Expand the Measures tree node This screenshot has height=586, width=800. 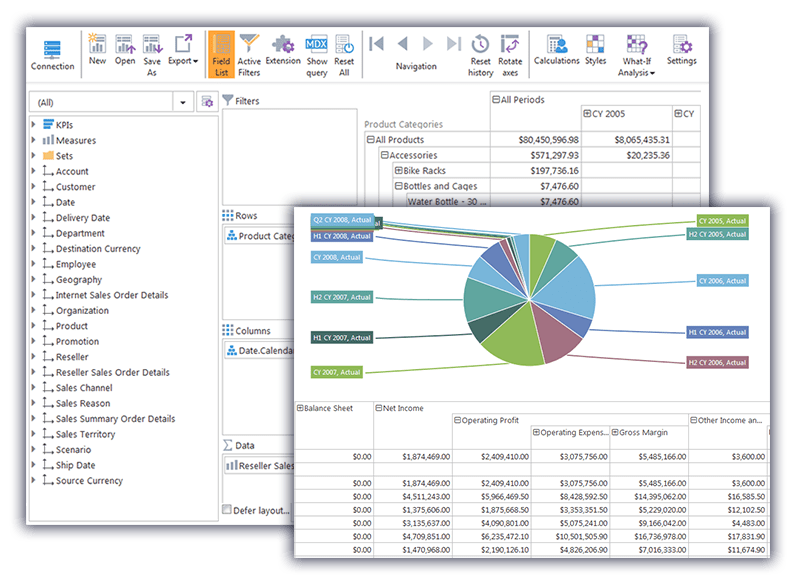pos(34,140)
